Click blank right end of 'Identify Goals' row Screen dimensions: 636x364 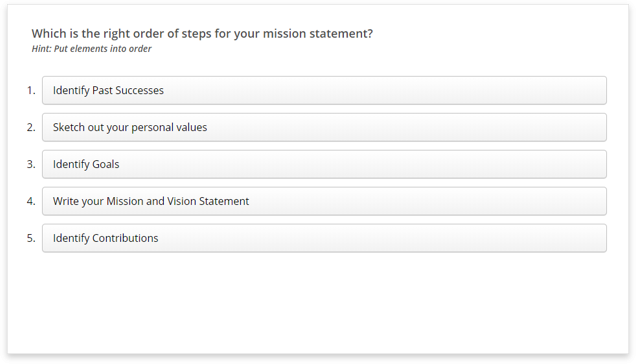527,164
